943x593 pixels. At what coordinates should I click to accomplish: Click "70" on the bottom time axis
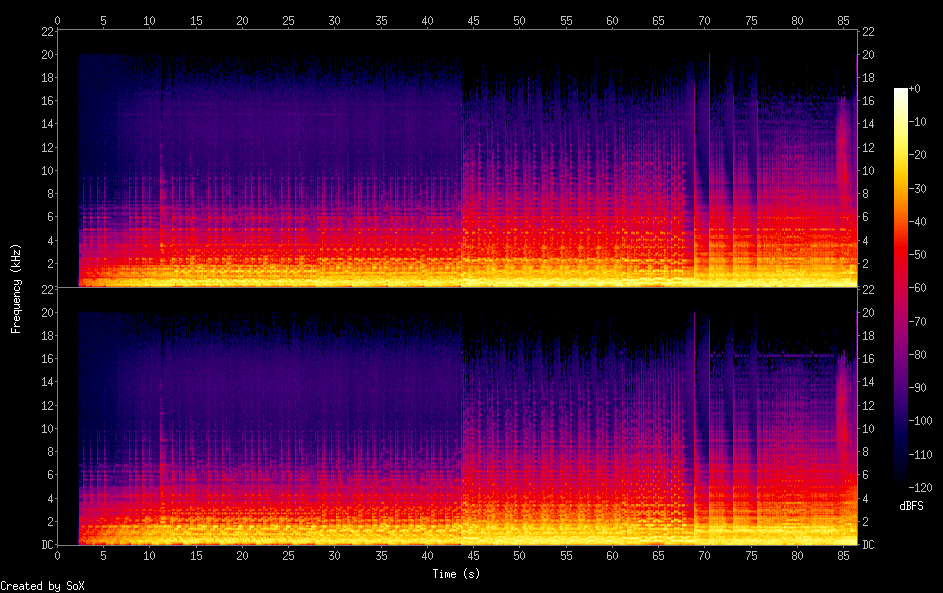[x=704, y=556]
